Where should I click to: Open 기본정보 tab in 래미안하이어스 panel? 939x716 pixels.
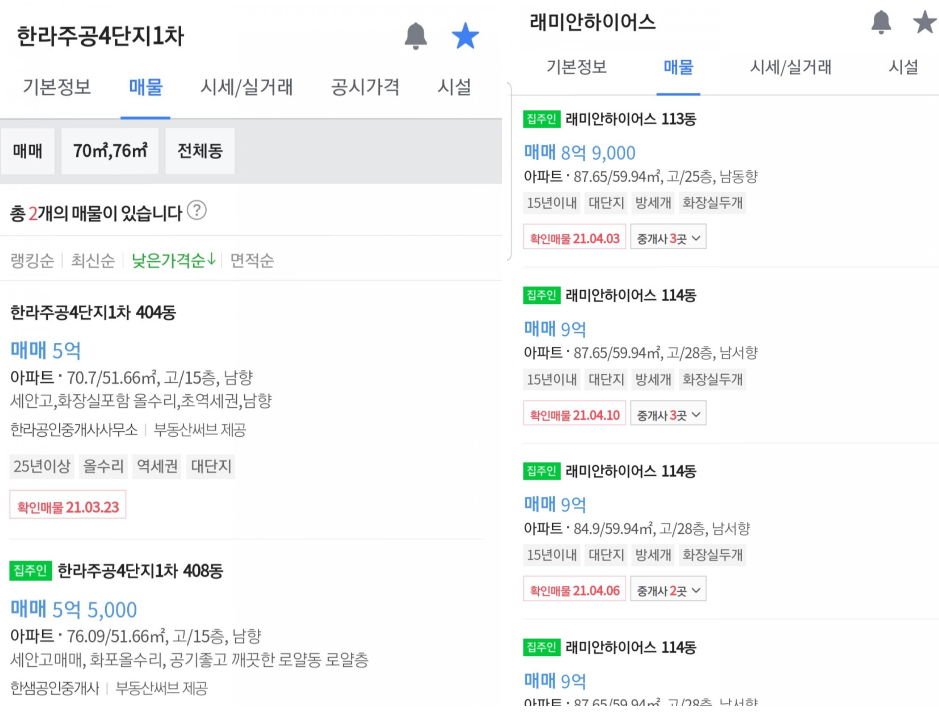(x=576, y=67)
